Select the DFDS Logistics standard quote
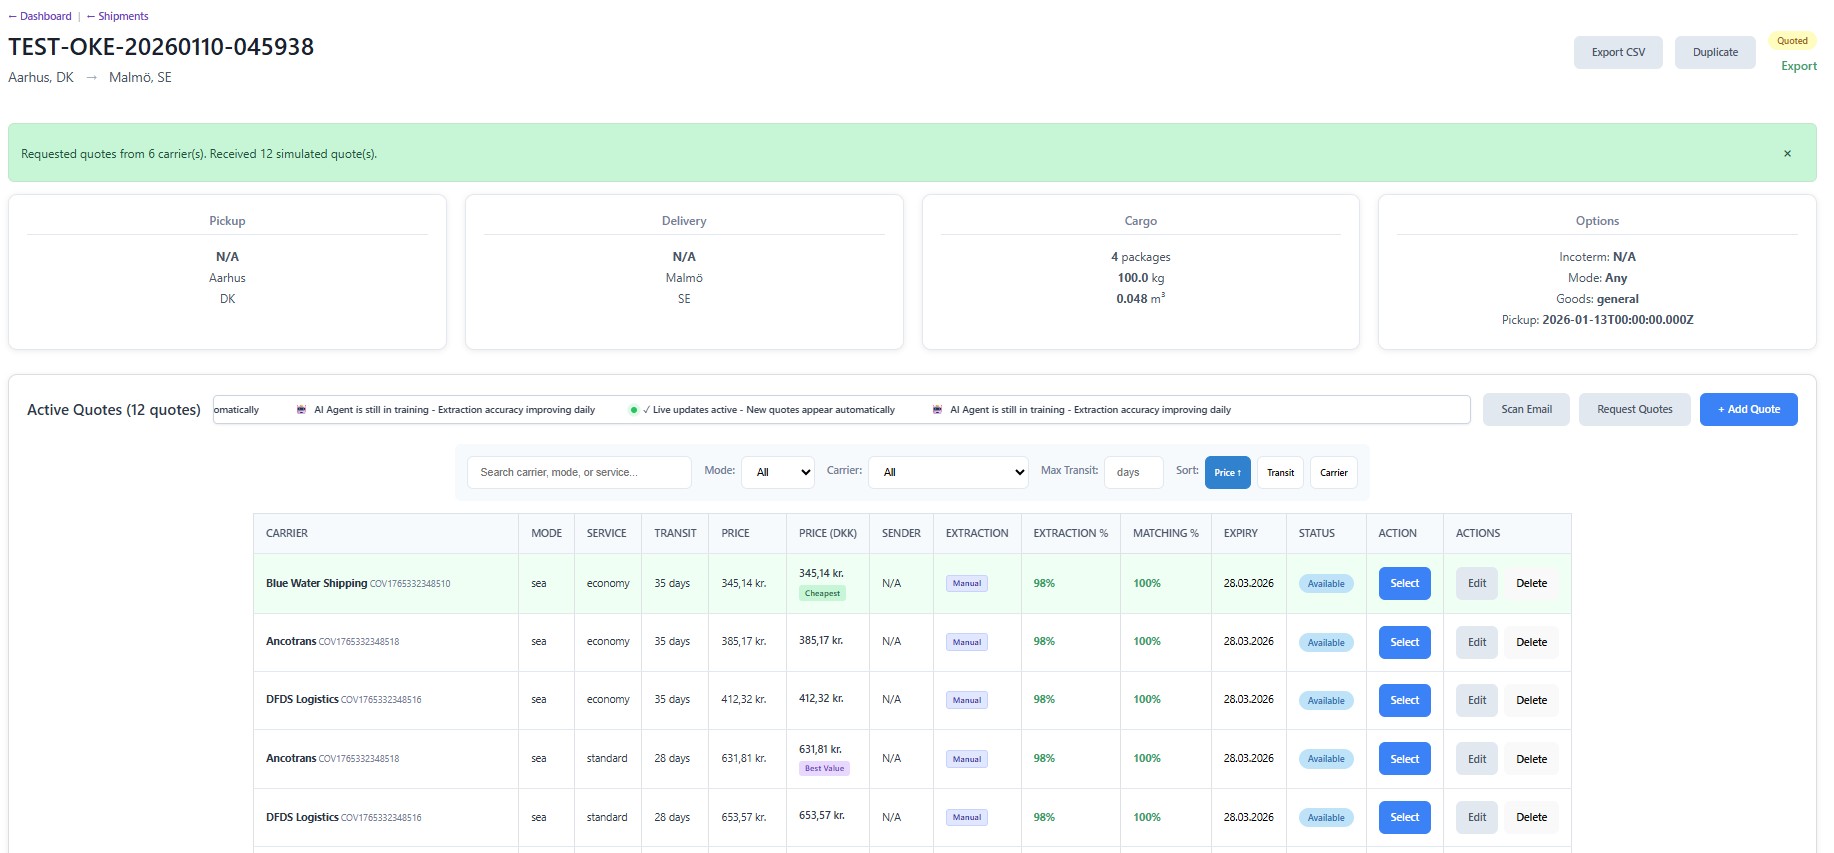 tap(1404, 817)
